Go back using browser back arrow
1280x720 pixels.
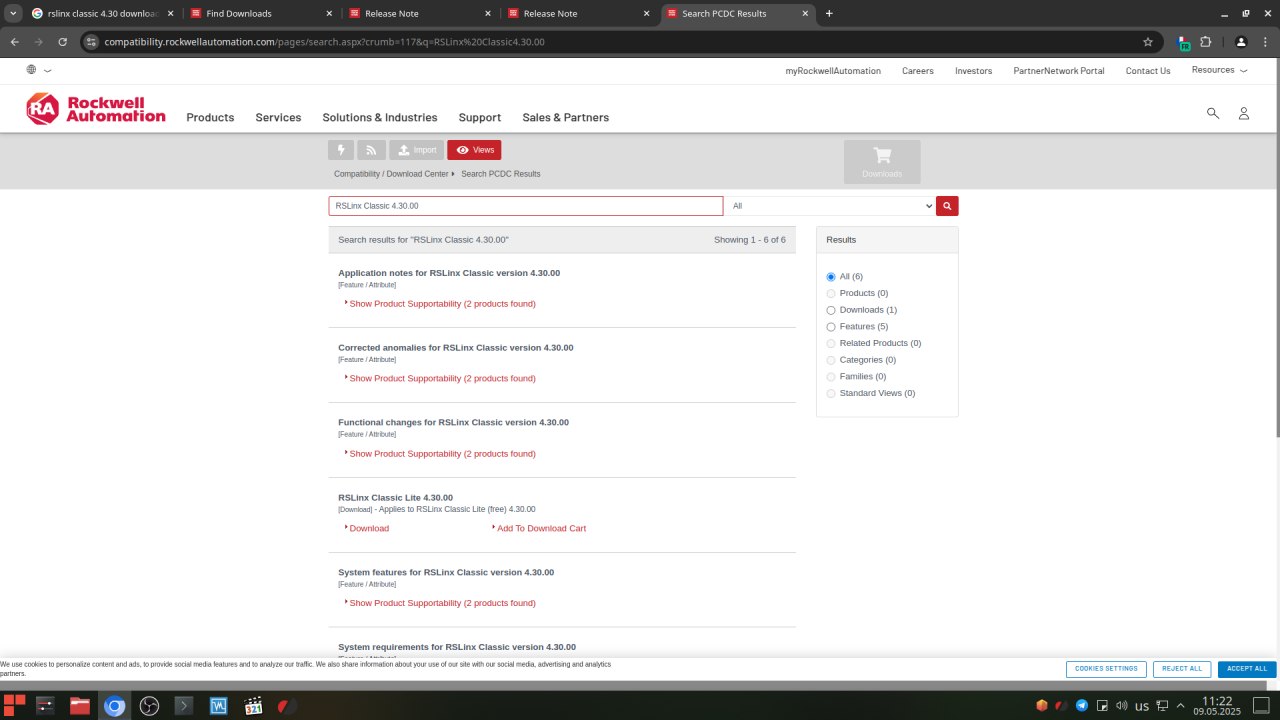point(14,42)
